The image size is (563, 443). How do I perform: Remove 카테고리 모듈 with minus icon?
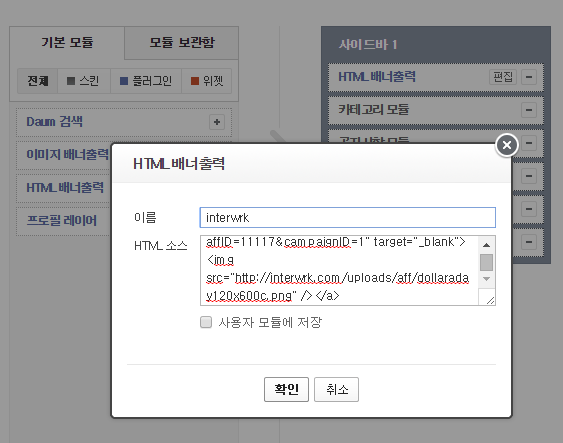[529, 110]
